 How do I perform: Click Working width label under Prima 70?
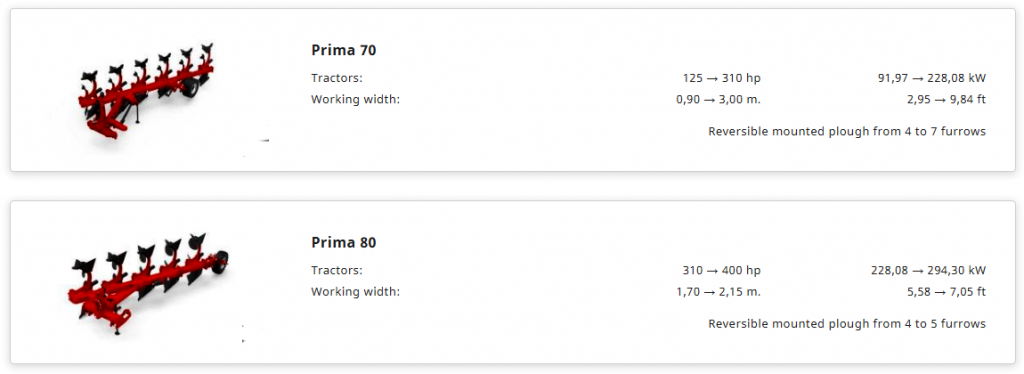355,100
